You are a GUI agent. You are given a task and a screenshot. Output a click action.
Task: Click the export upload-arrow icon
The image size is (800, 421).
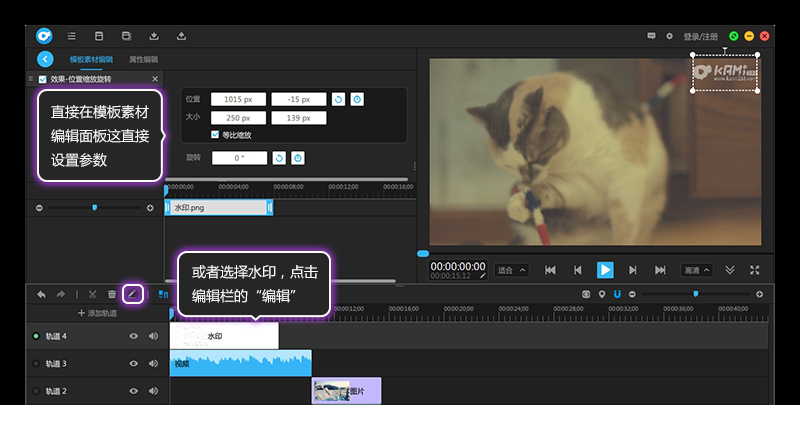click(x=181, y=36)
